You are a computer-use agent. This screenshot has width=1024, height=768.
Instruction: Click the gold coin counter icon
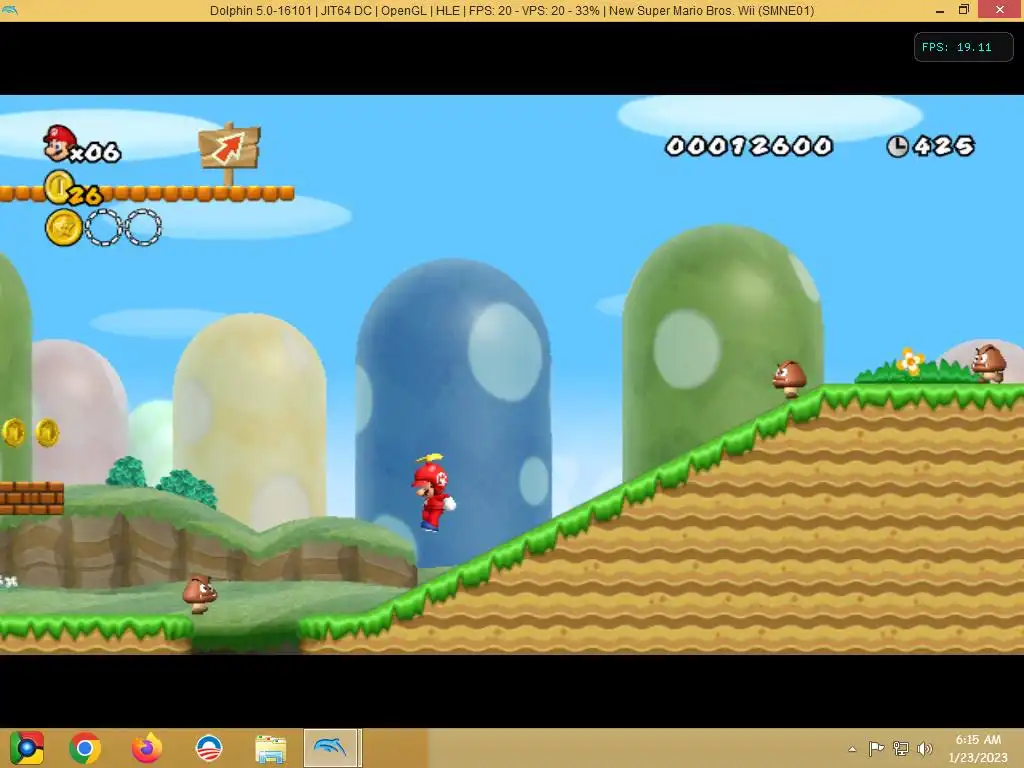click(58, 187)
